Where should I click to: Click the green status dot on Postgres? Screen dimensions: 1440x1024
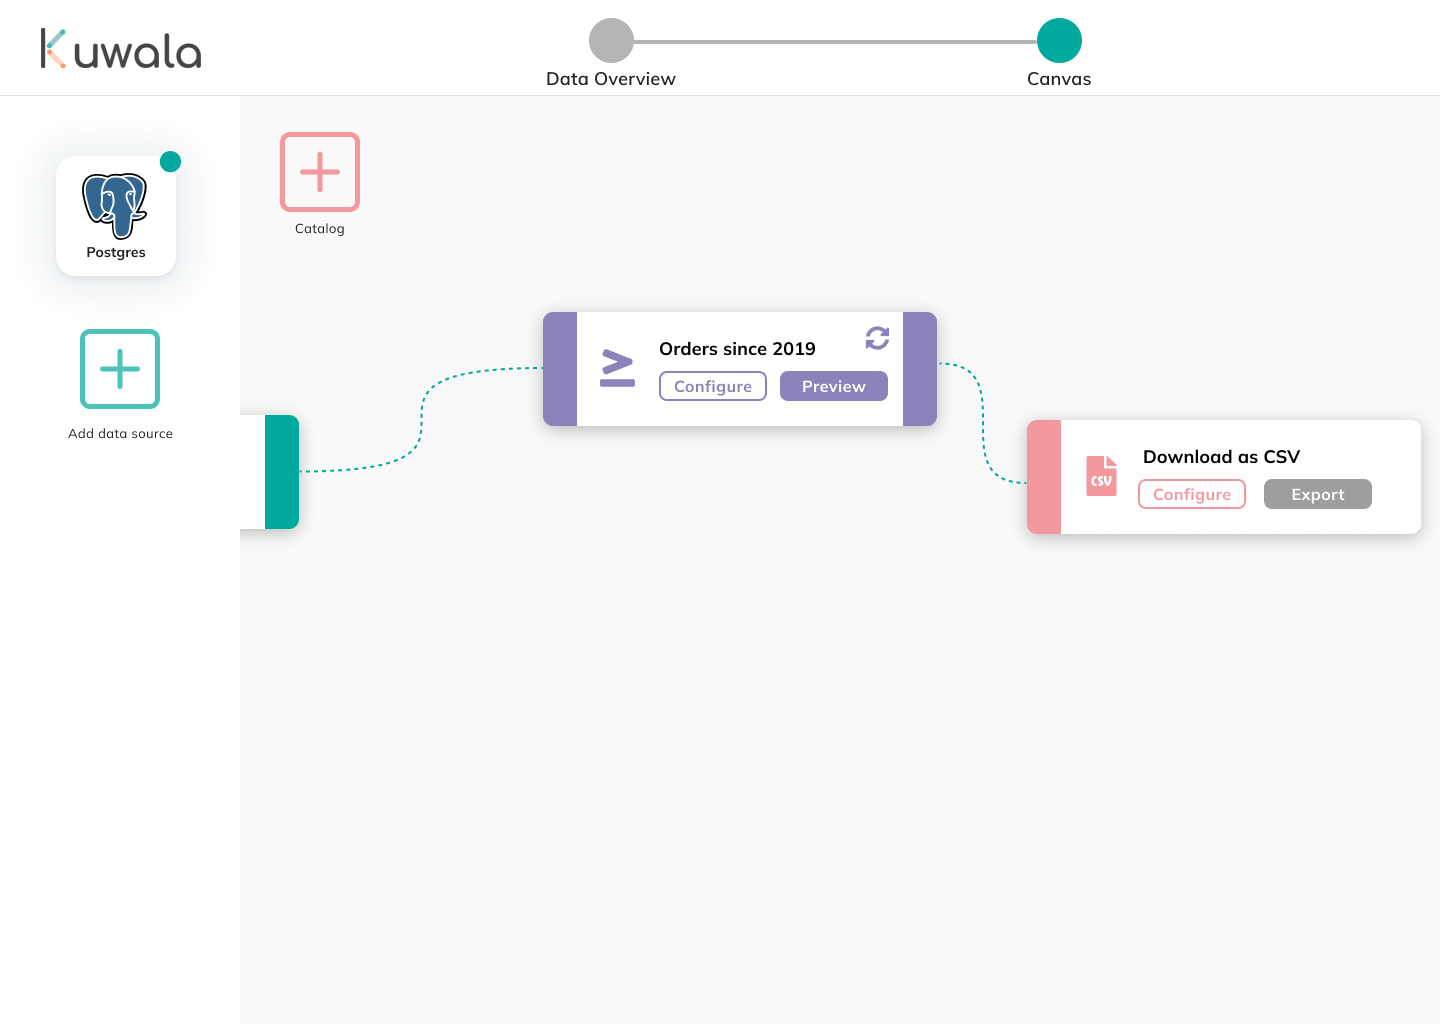(x=171, y=161)
